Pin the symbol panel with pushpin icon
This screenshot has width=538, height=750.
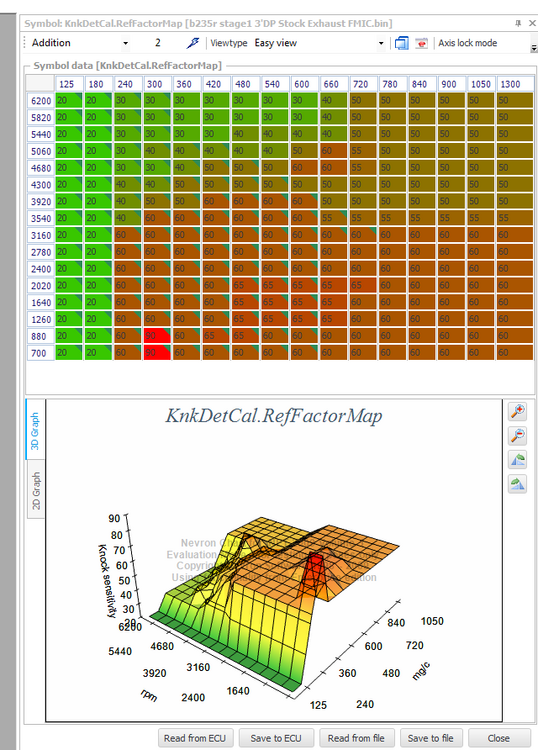pyautogui.click(x=518, y=23)
